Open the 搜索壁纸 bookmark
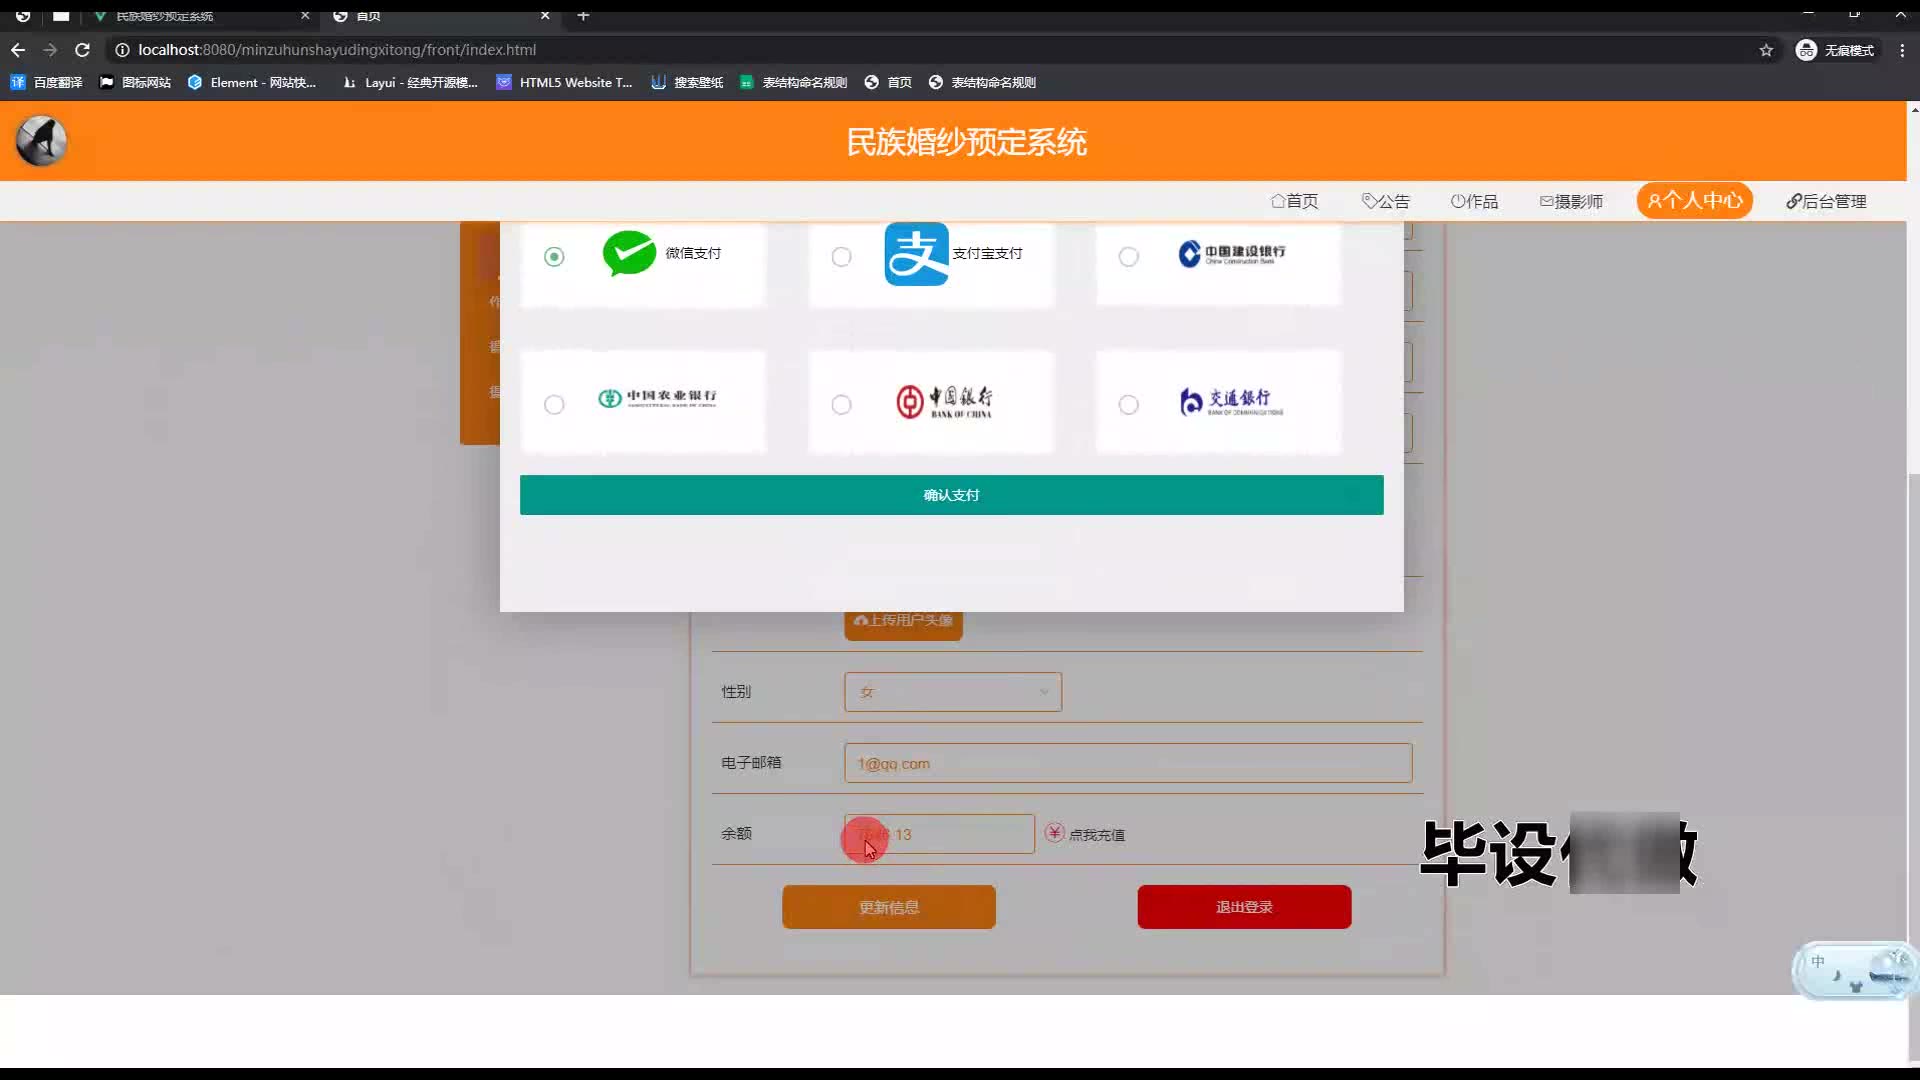This screenshot has height=1080, width=1920. (x=687, y=82)
